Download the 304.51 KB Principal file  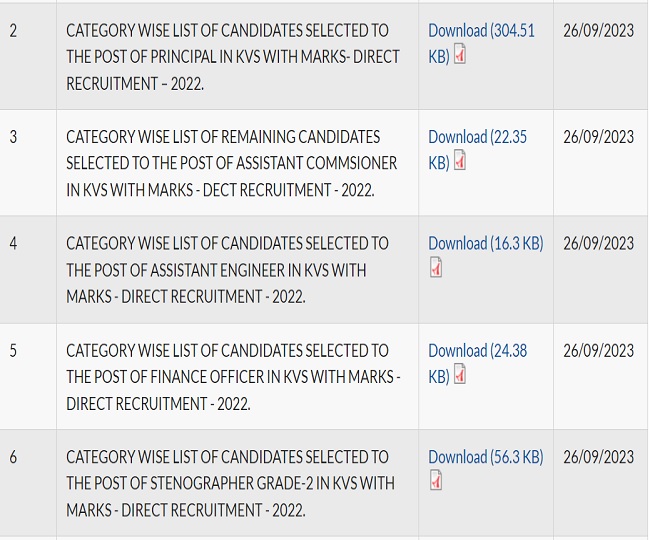tap(481, 32)
